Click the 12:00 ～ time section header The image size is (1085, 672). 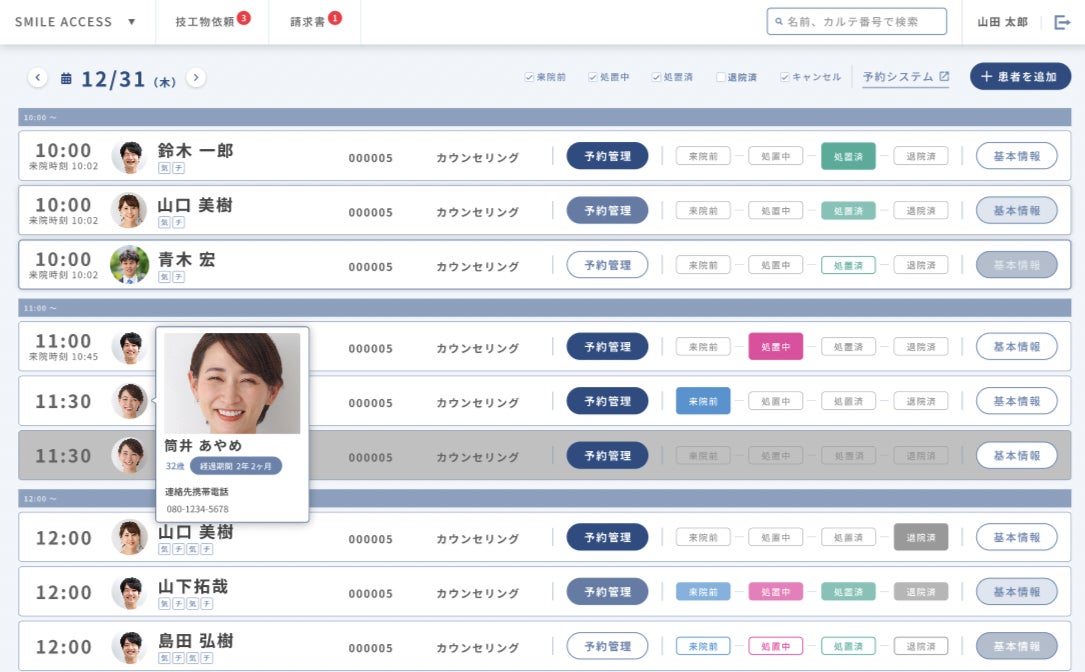coord(545,498)
